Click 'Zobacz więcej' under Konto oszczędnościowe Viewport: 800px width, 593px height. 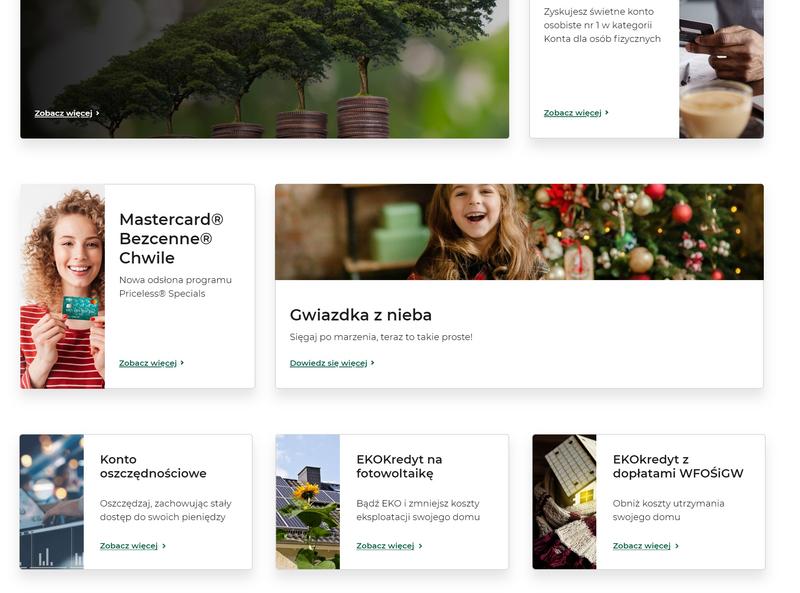tap(129, 546)
